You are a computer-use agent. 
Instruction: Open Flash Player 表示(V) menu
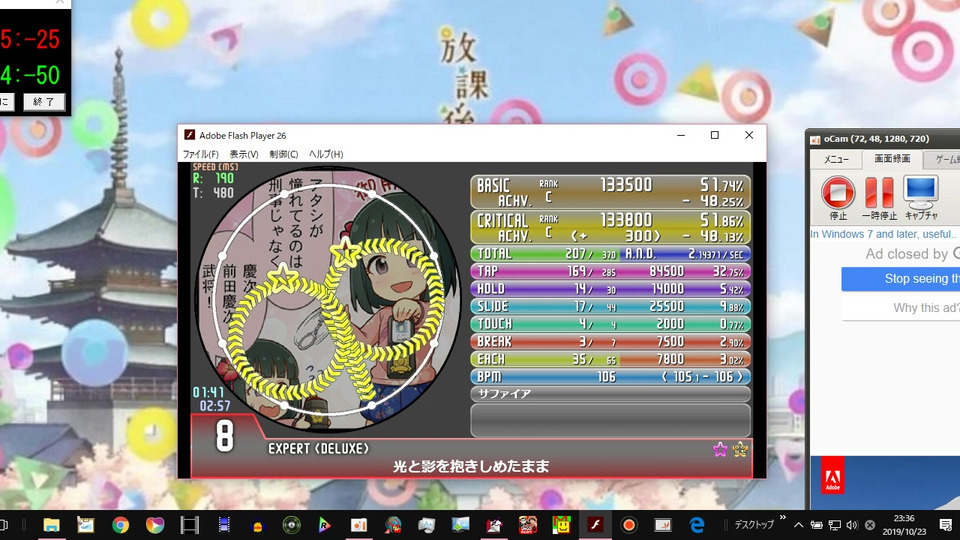244,154
